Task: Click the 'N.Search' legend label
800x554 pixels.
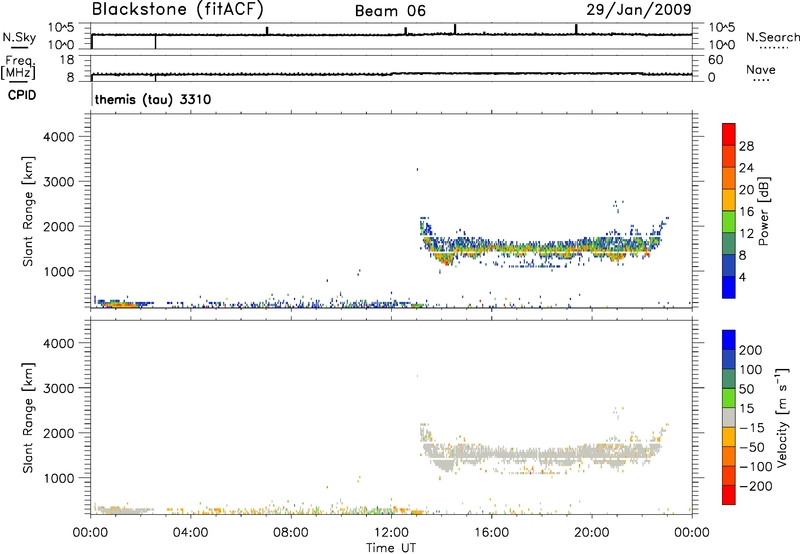Action: [772, 37]
